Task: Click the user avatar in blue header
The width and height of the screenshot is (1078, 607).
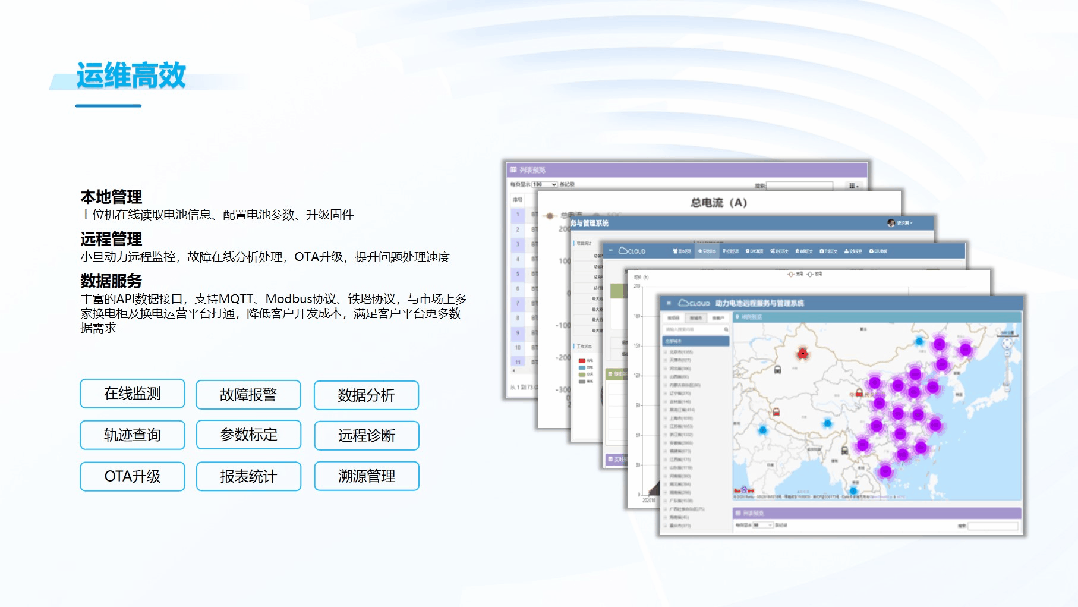Action: point(891,223)
